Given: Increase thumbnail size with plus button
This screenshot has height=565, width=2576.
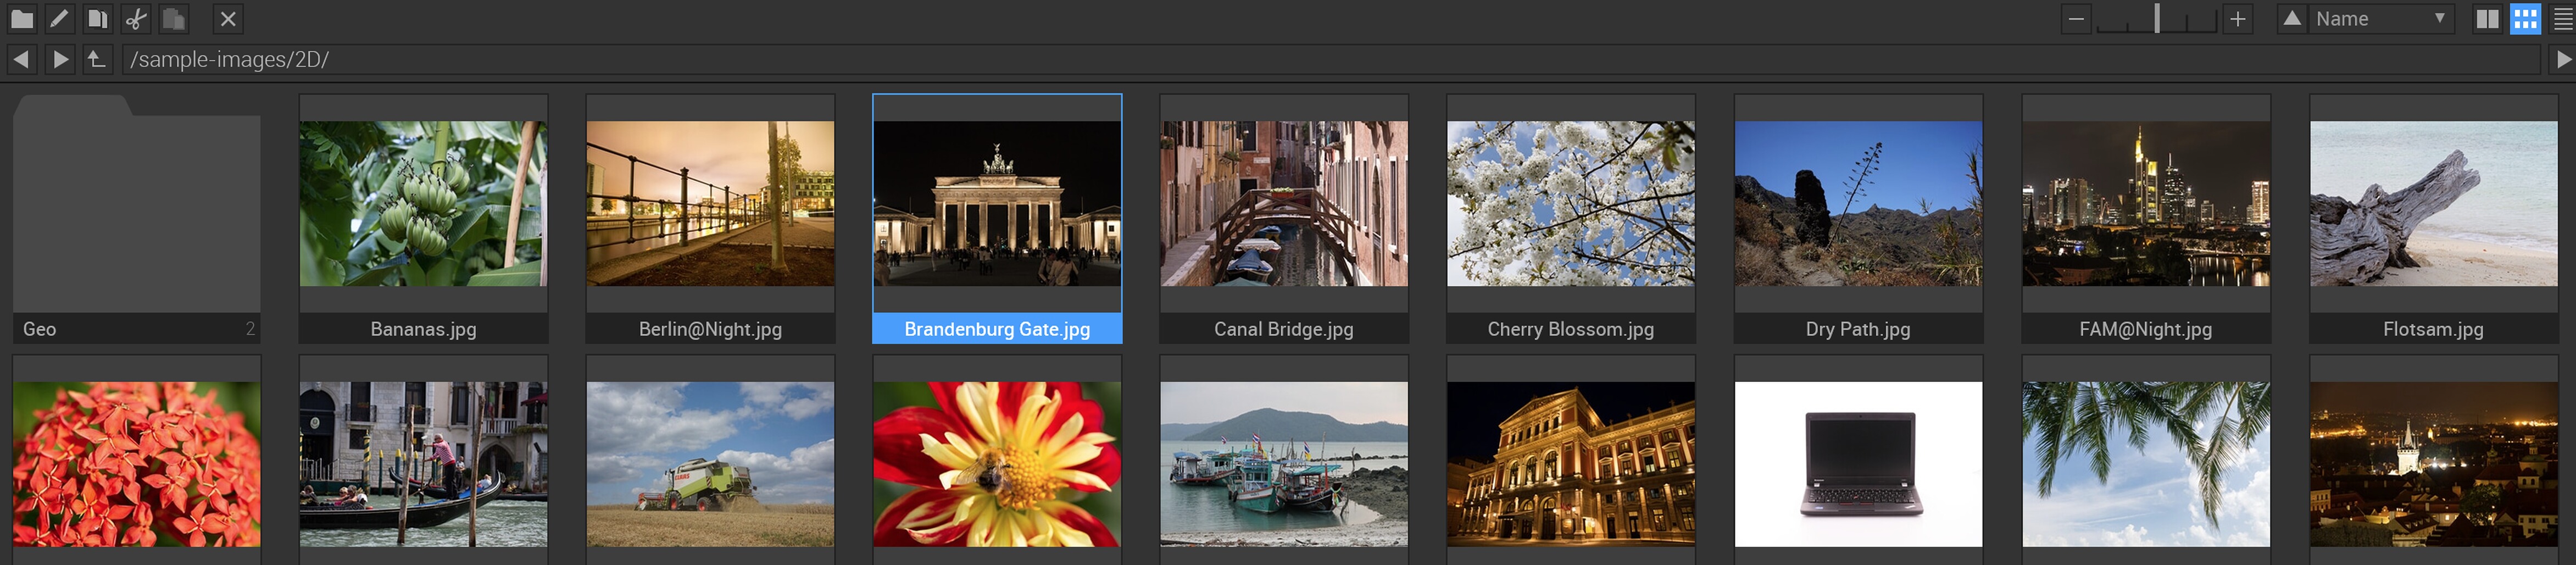Looking at the screenshot, I should coord(2237,19).
